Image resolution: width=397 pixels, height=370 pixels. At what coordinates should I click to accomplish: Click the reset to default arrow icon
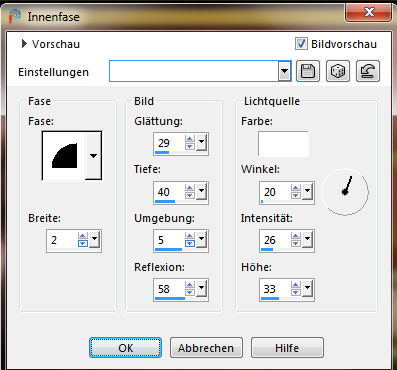point(368,71)
